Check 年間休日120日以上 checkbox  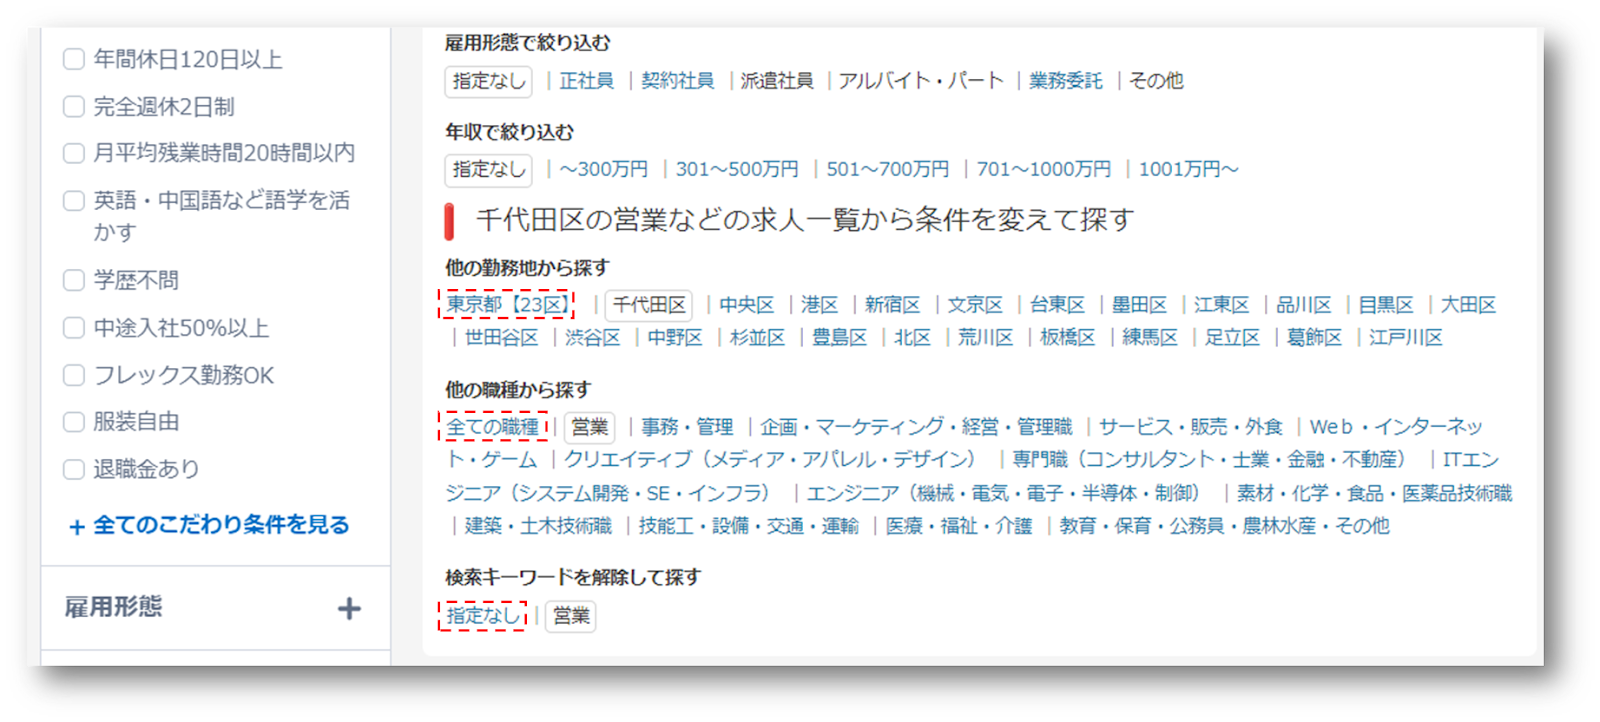74,59
